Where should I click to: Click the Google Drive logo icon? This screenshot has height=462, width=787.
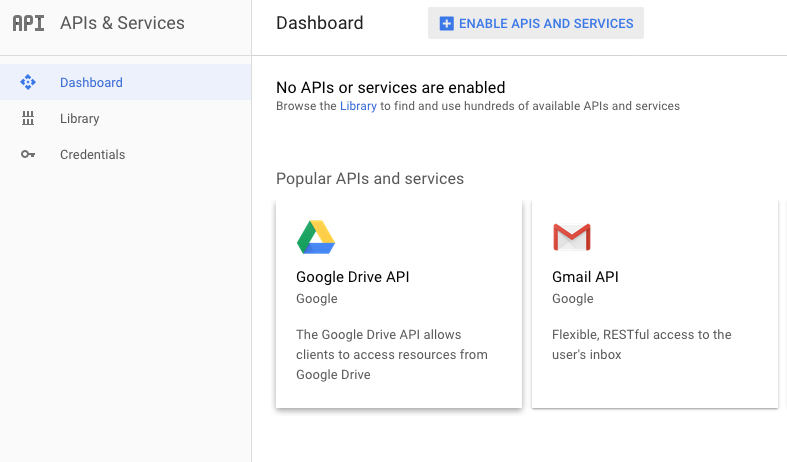coord(316,237)
